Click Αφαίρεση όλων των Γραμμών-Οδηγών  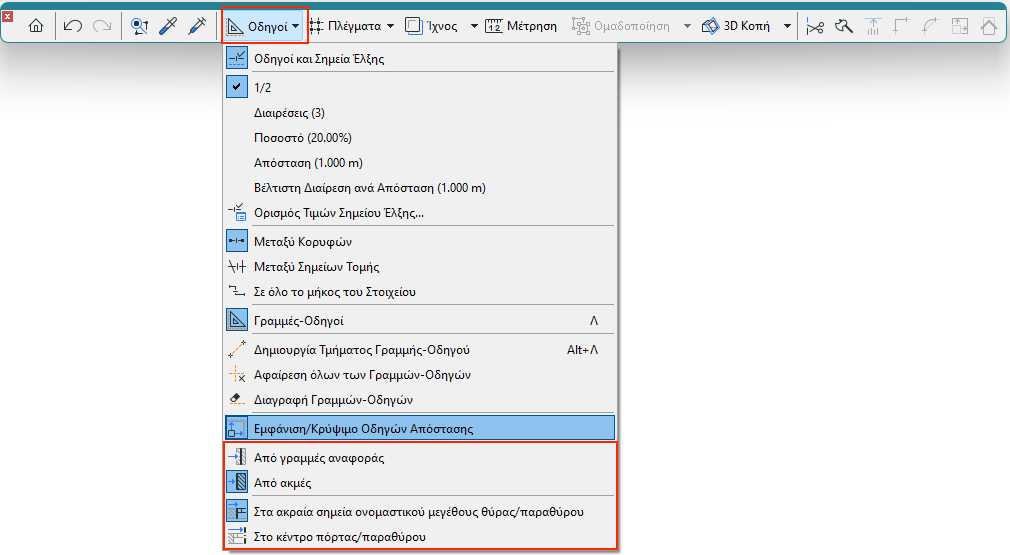[420, 375]
